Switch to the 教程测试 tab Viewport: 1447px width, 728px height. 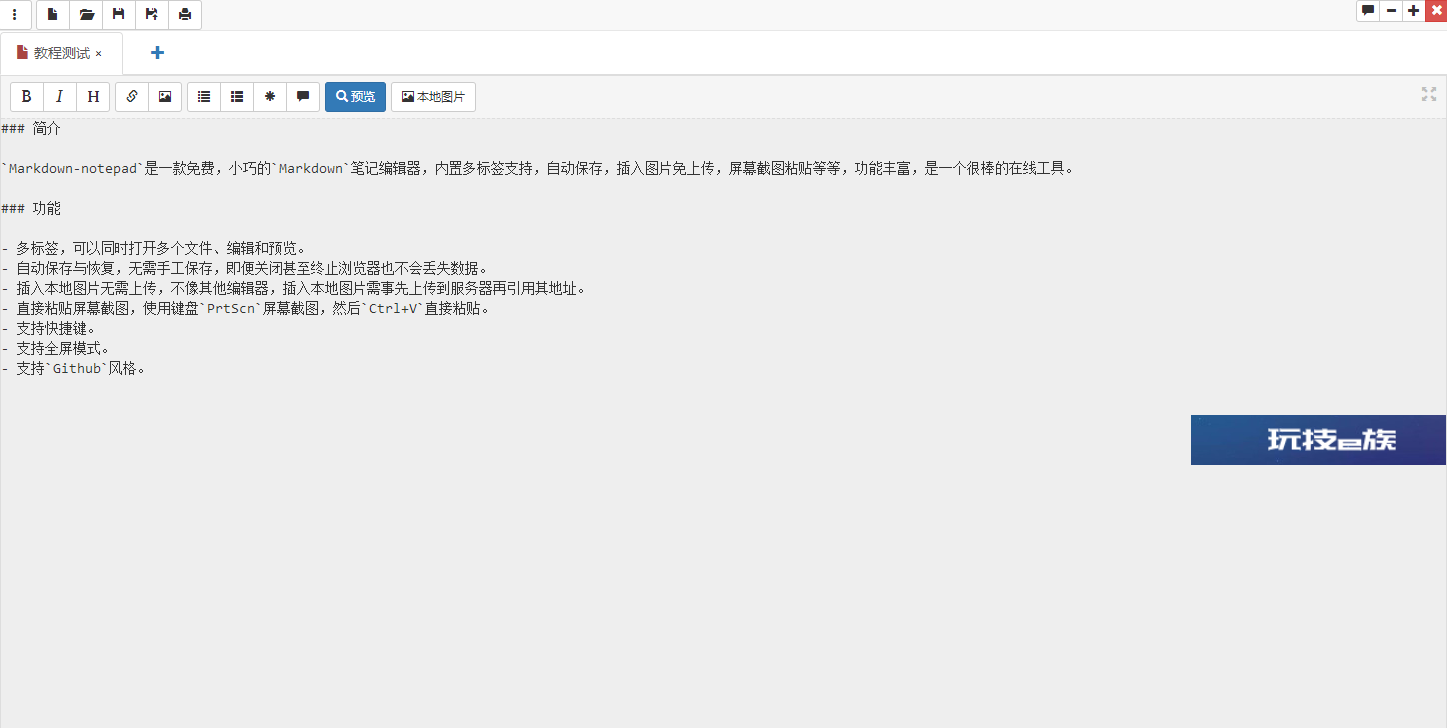[x=61, y=53]
